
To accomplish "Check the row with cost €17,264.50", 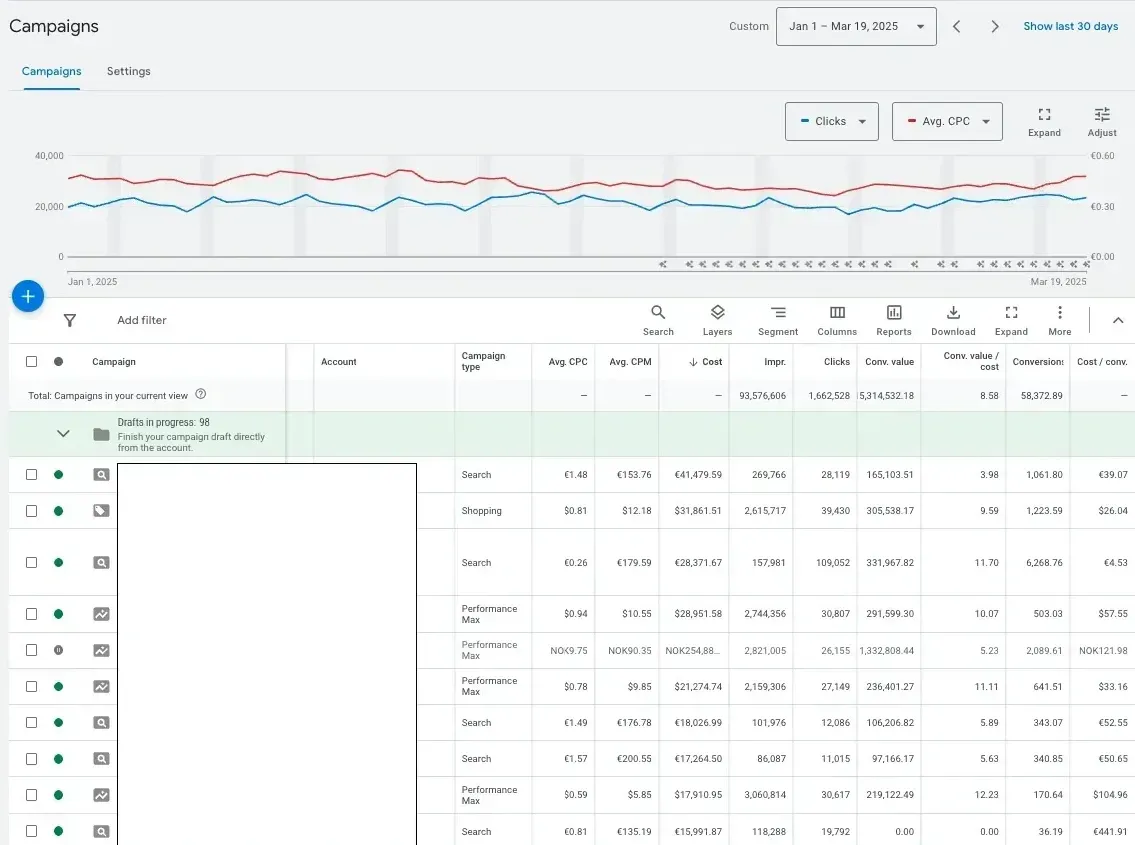I will pyautogui.click(x=31, y=759).
